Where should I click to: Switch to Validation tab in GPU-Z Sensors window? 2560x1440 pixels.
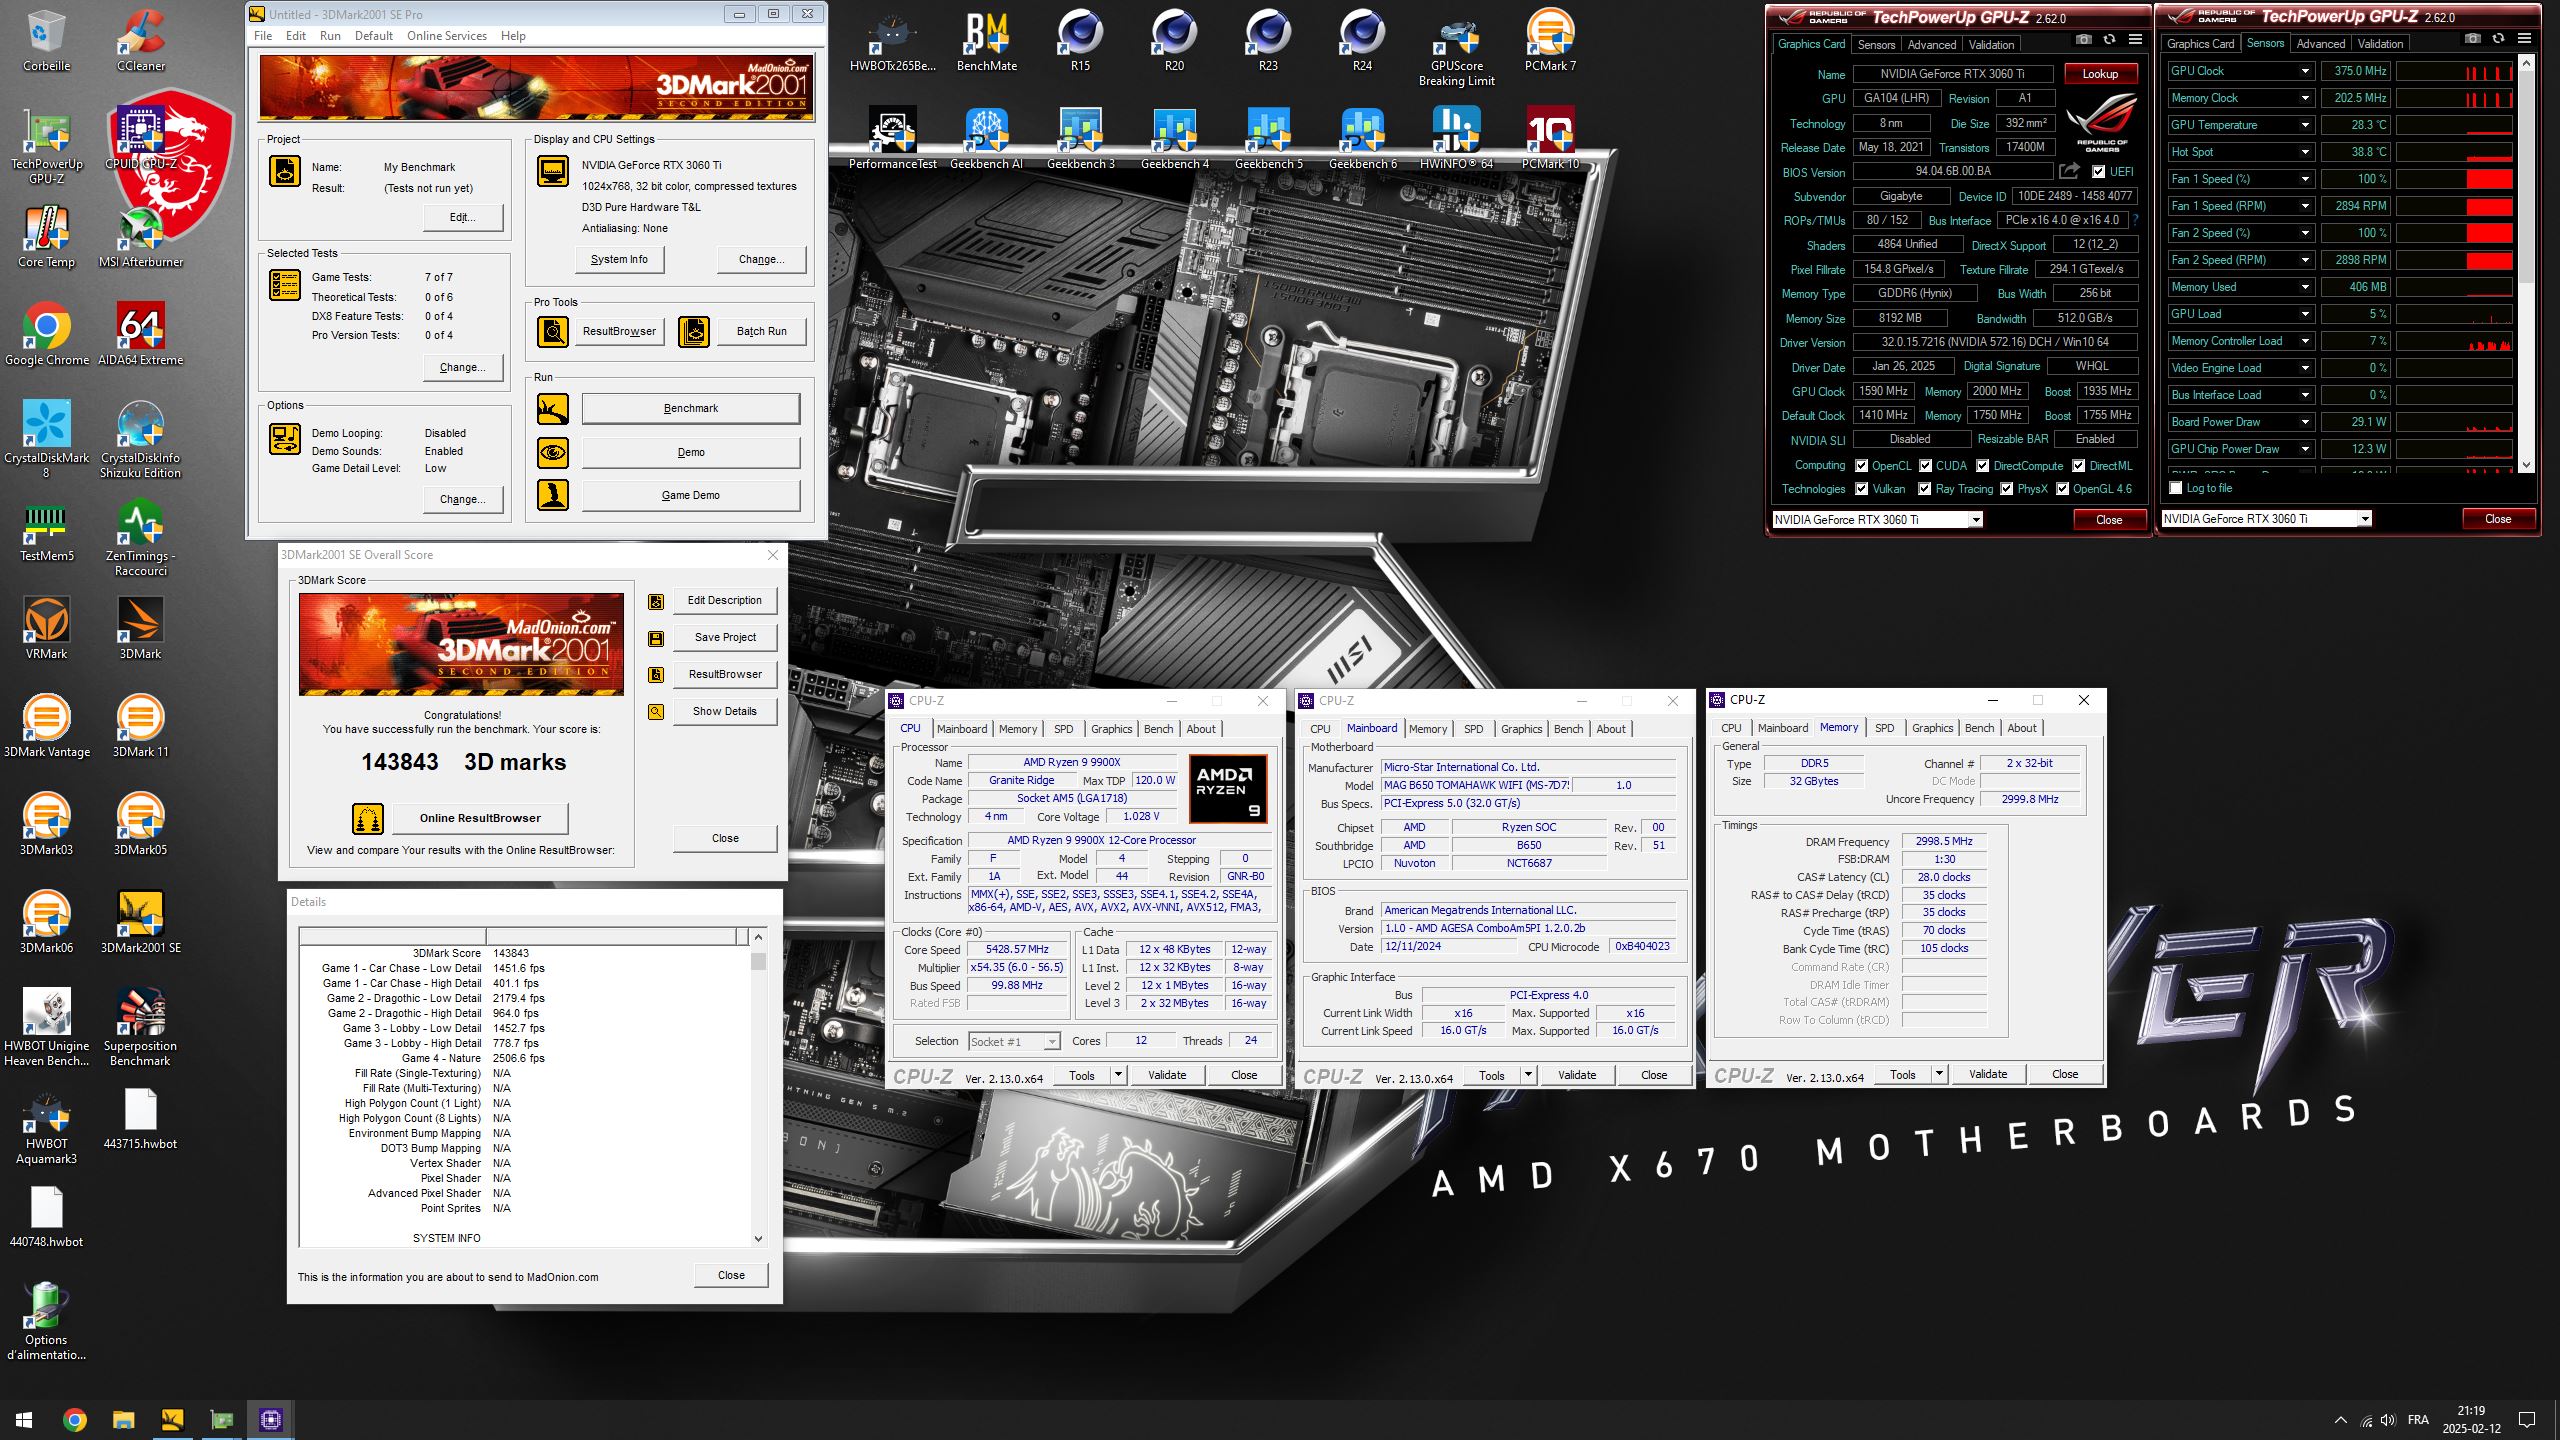[x=2380, y=44]
